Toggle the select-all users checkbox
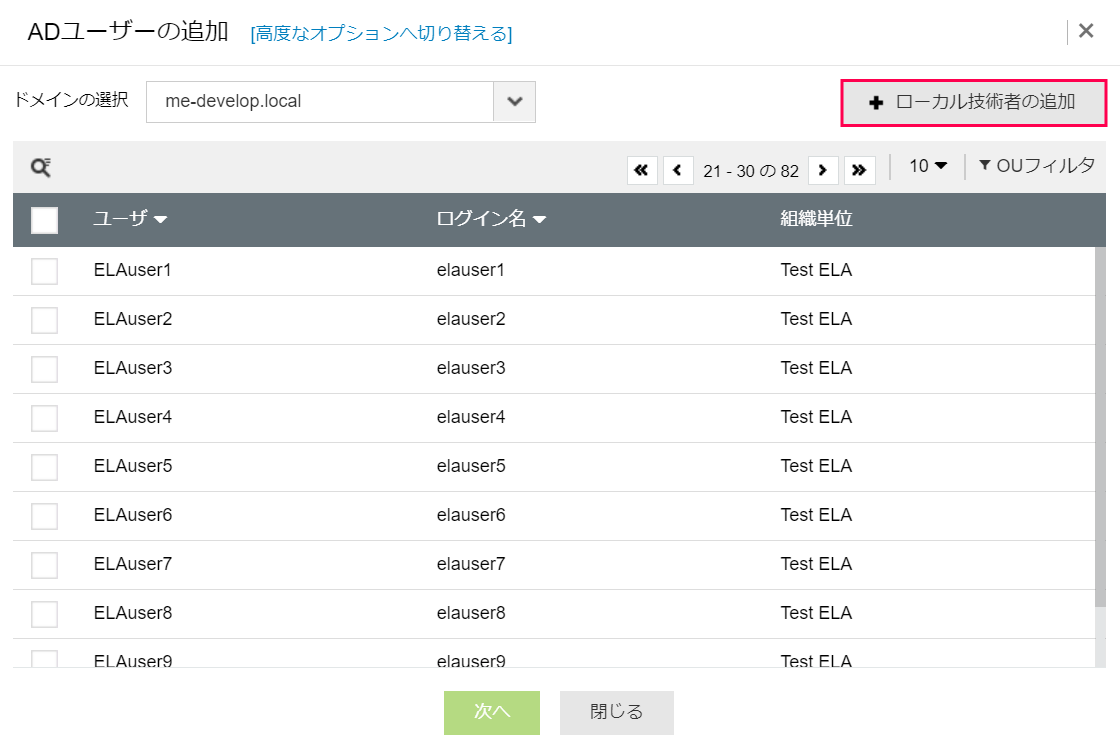This screenshot has height=750, width=1120. tap(44, 220)
